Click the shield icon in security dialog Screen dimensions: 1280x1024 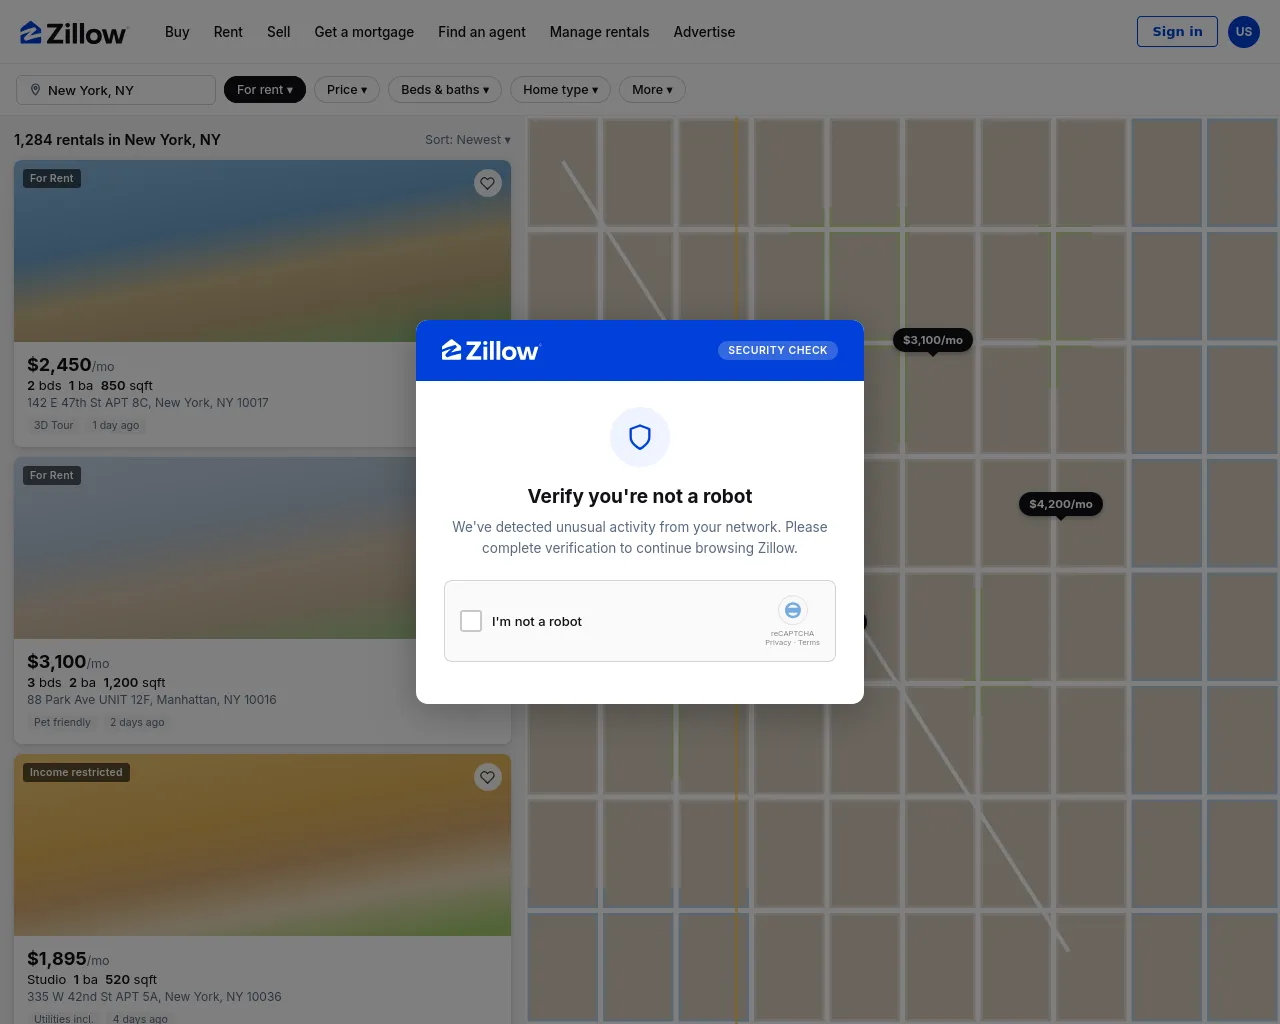[640, 437]
